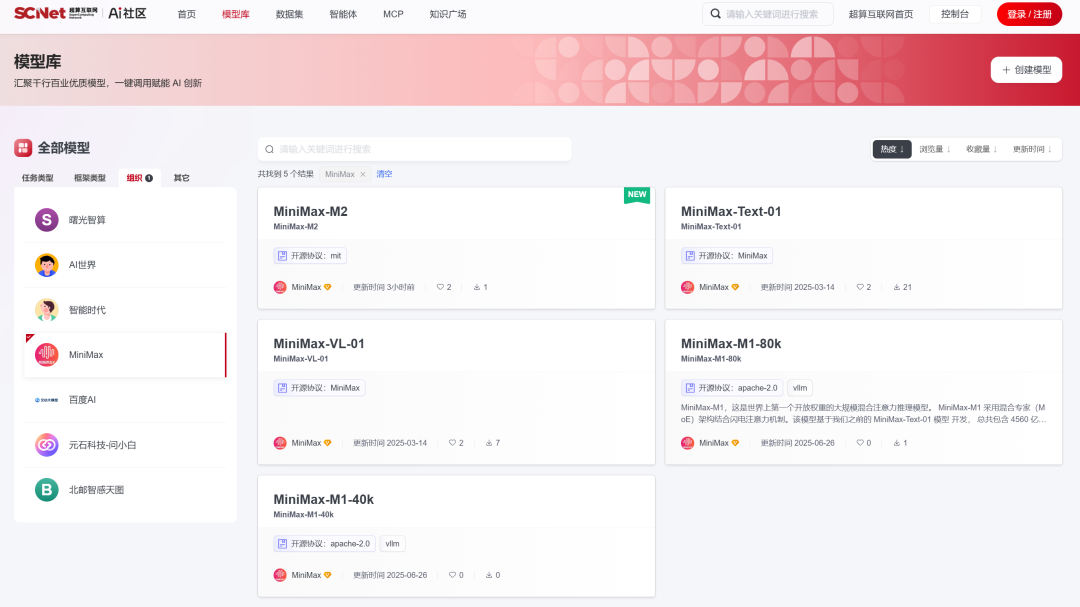1080x607 pixels.
Task: Click the download icon on MiniMax-Text-01 card
Action: (897, 287)
